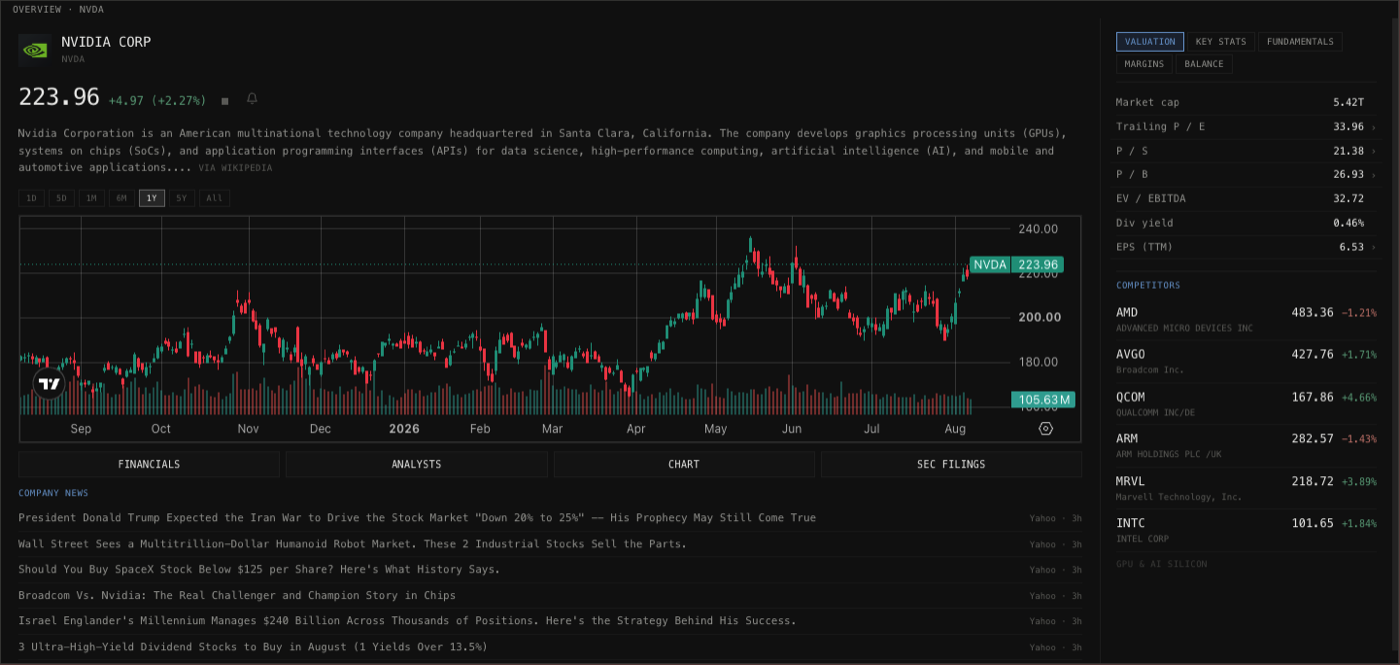Open INTC Intel competitor row

click(1246, 529)
